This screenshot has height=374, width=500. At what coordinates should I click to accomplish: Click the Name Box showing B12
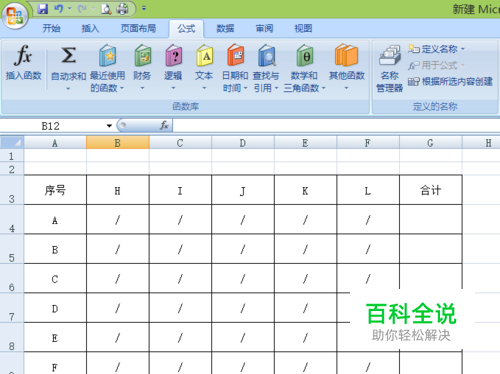[52, 126]
